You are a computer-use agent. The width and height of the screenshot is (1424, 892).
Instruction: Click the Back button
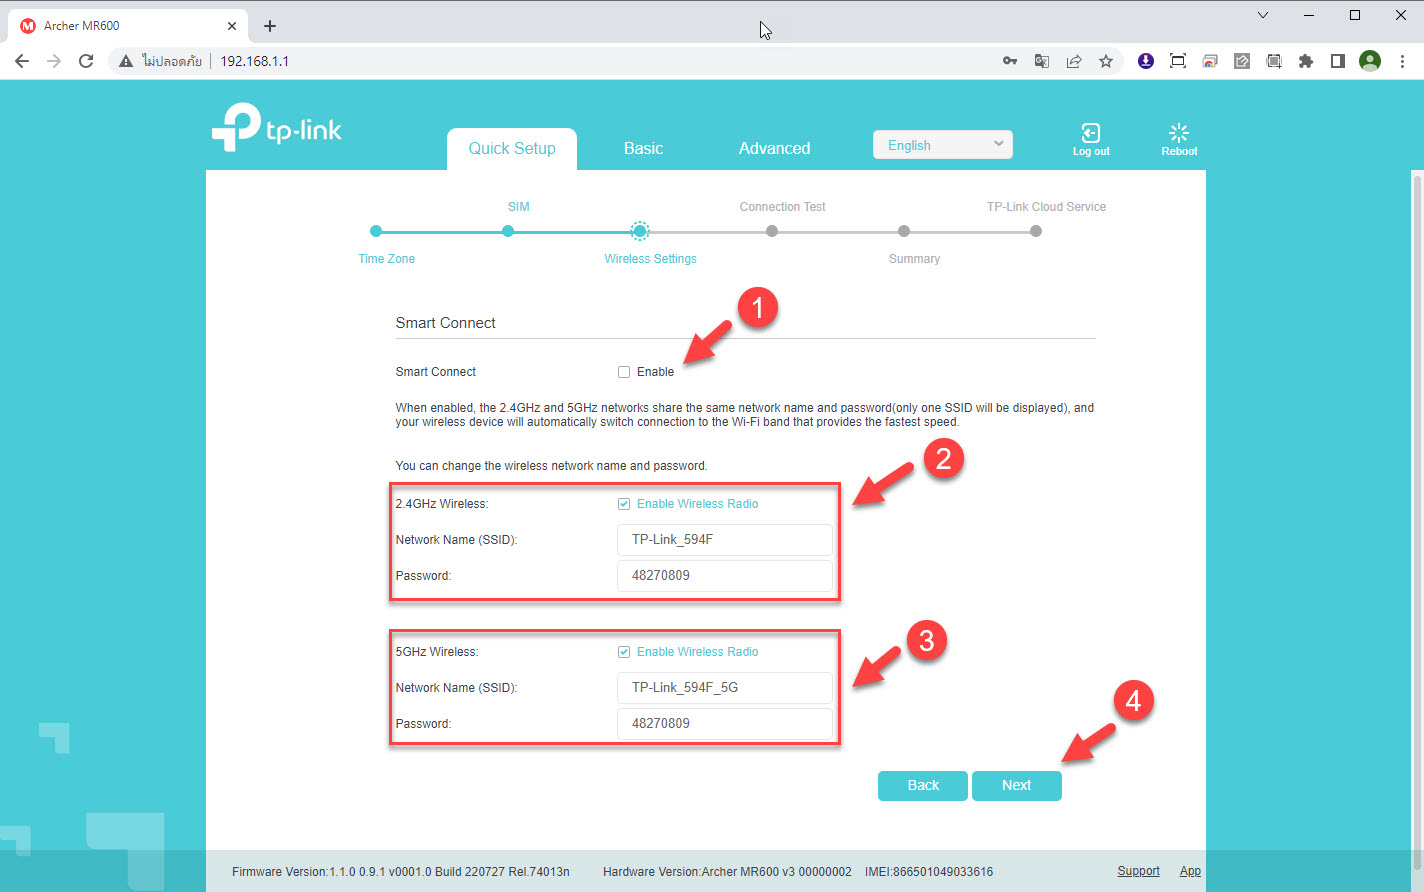922,785
